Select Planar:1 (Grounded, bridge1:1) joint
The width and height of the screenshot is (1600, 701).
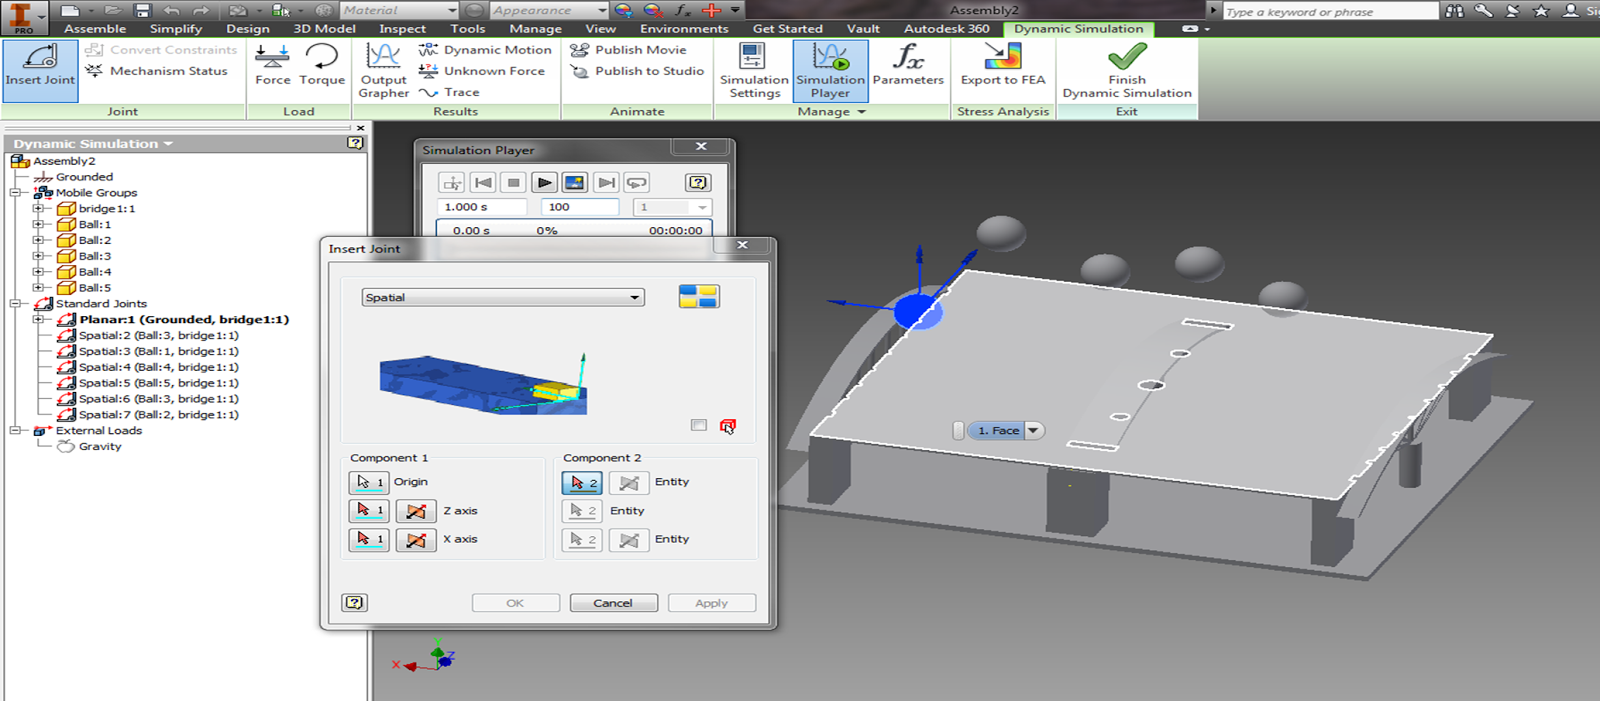pyautogui.click(x=184, y=319)
